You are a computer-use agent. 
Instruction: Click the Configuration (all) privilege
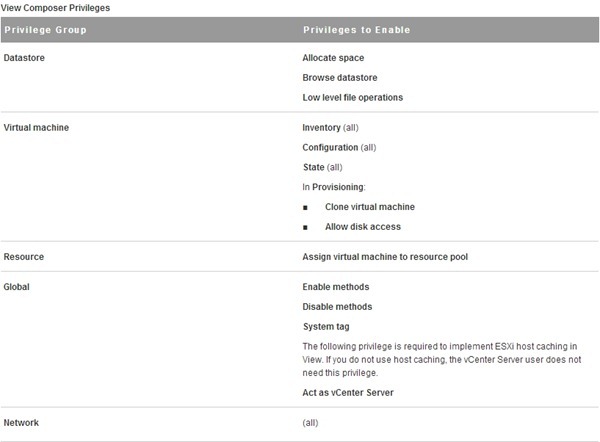tap(339, 147)
